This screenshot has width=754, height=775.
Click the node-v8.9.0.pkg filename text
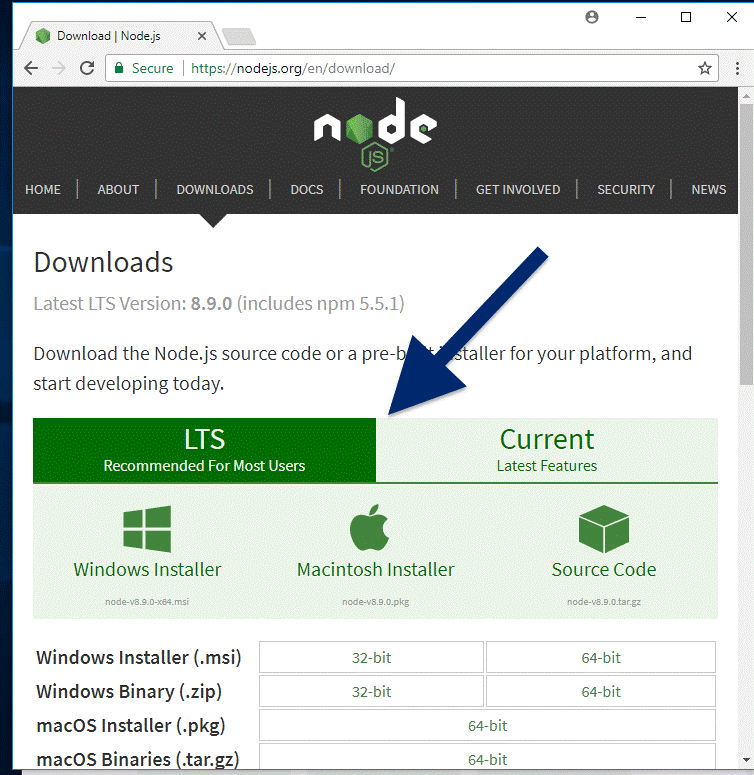click(376, 602)
